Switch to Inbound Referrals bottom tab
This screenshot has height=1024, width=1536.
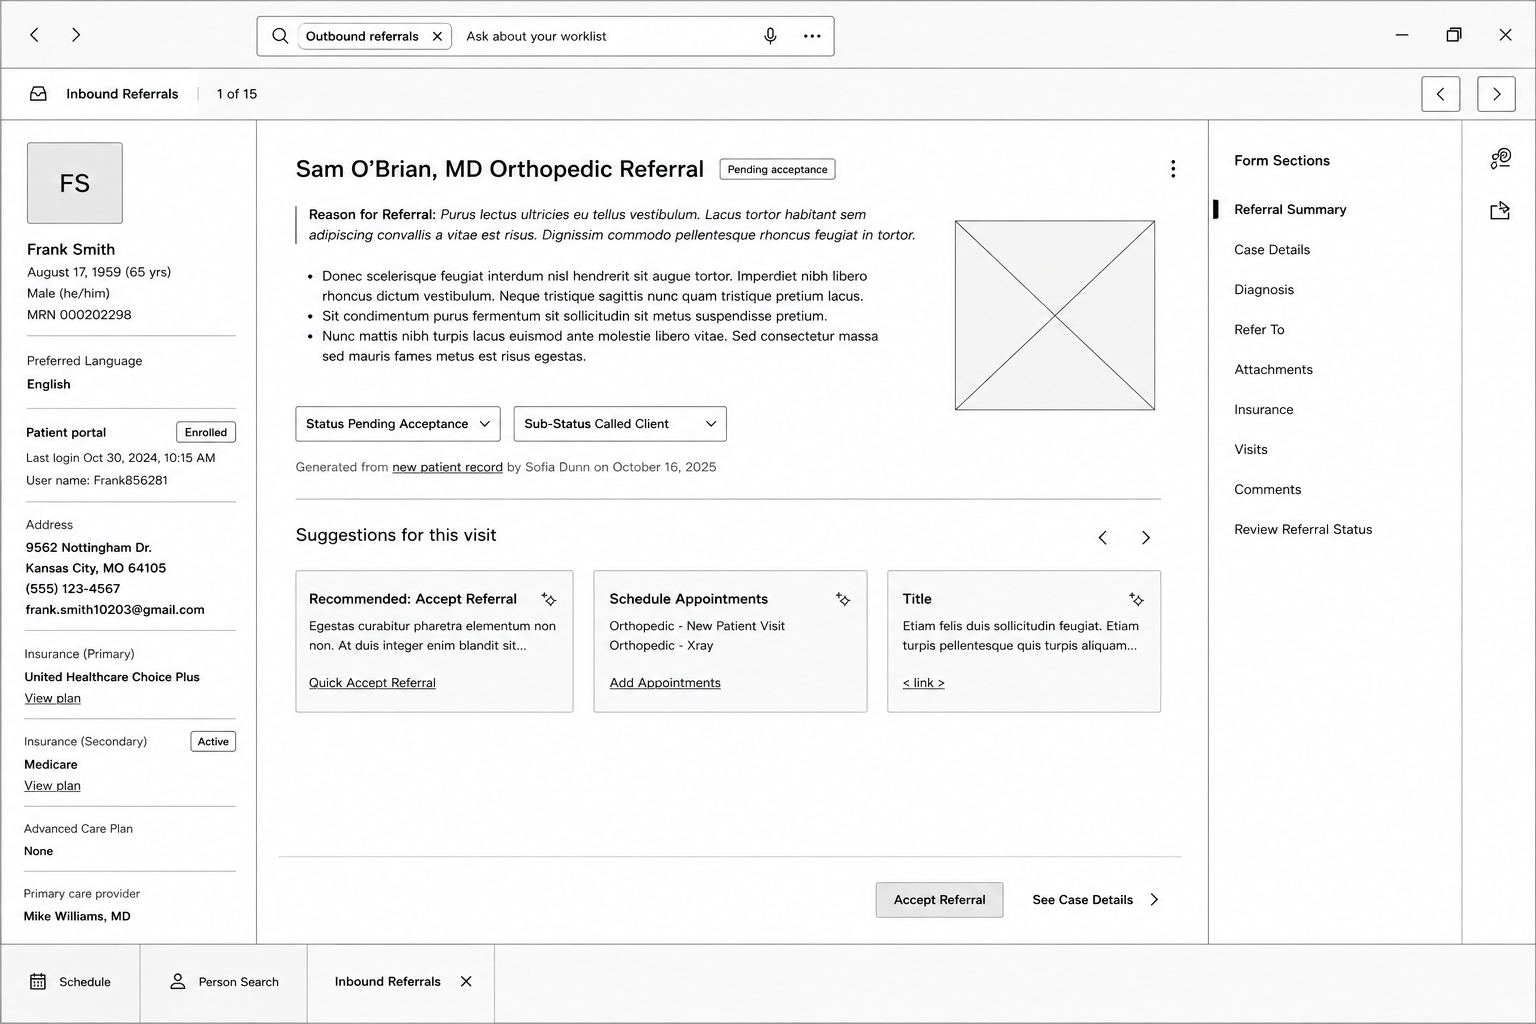pyautogui.click(x=388, y=982)
